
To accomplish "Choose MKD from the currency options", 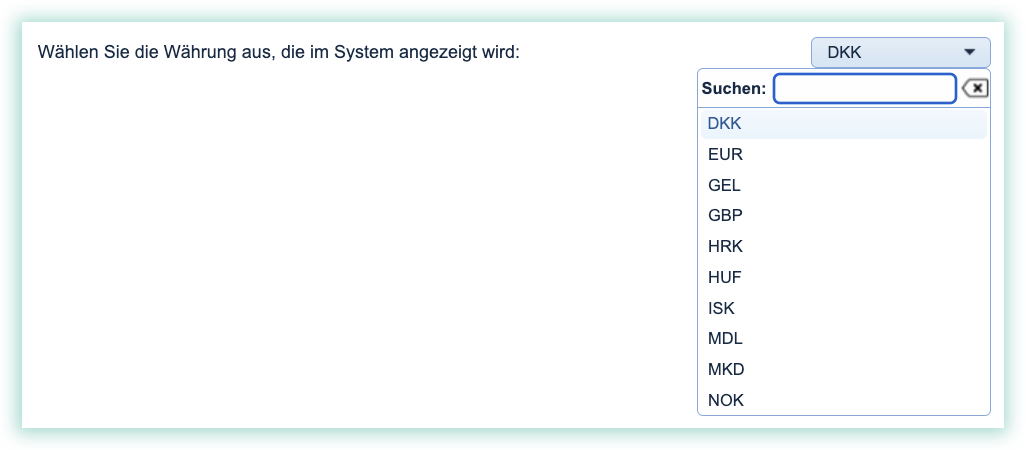I will pyautogui.click(x=725, y=370).
